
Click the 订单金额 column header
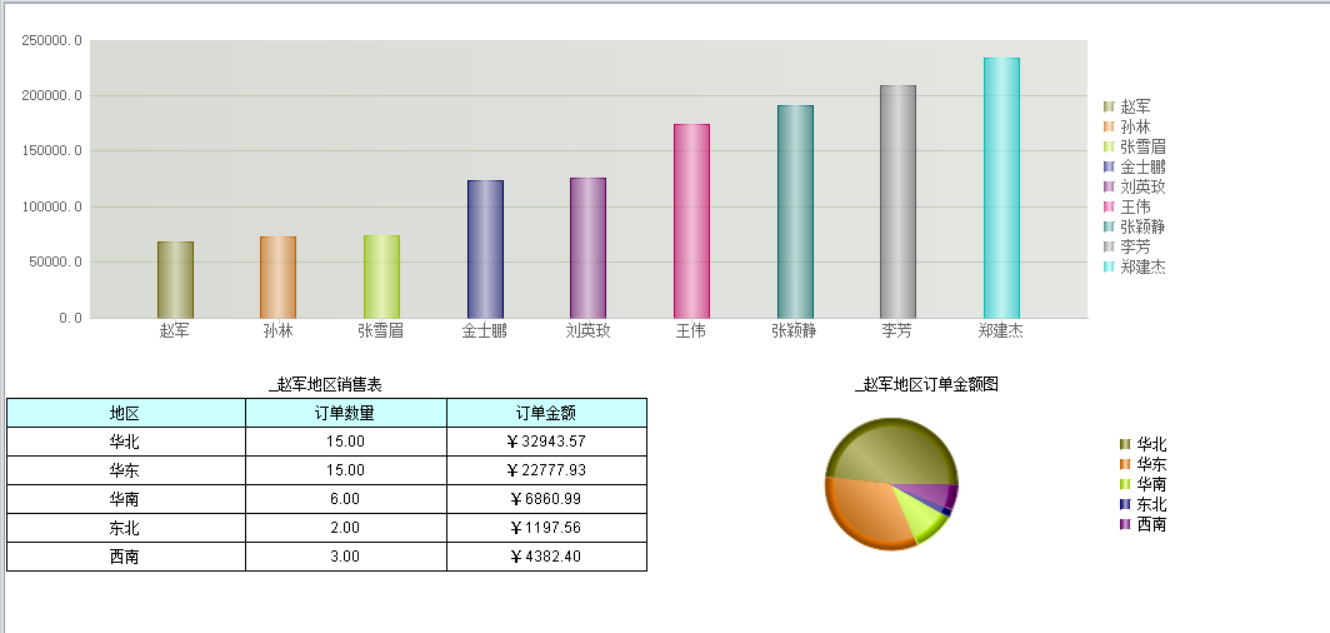pyautogui.click(x=547, y=413)
